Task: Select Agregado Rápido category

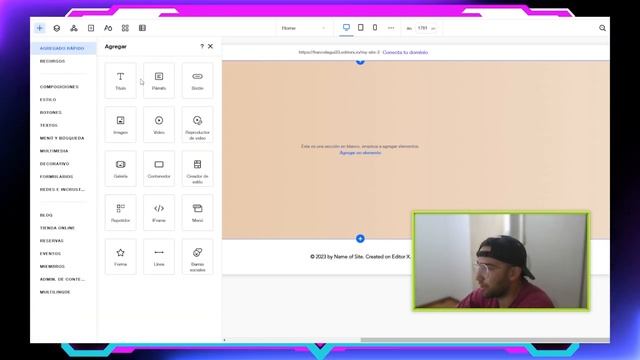Action: click(x=63, y=48)
